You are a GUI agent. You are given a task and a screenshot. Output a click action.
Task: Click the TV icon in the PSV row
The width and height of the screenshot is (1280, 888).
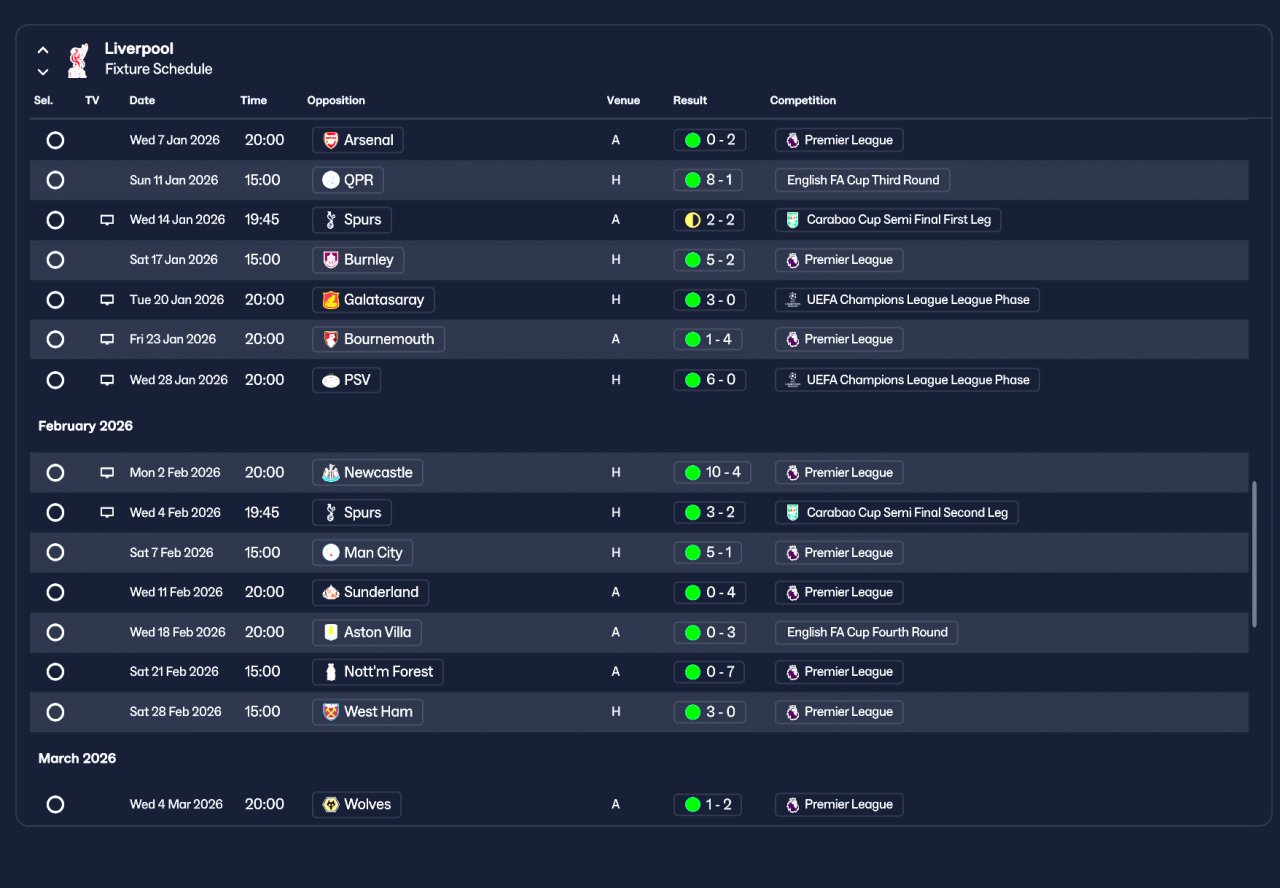tap(107, 380)
